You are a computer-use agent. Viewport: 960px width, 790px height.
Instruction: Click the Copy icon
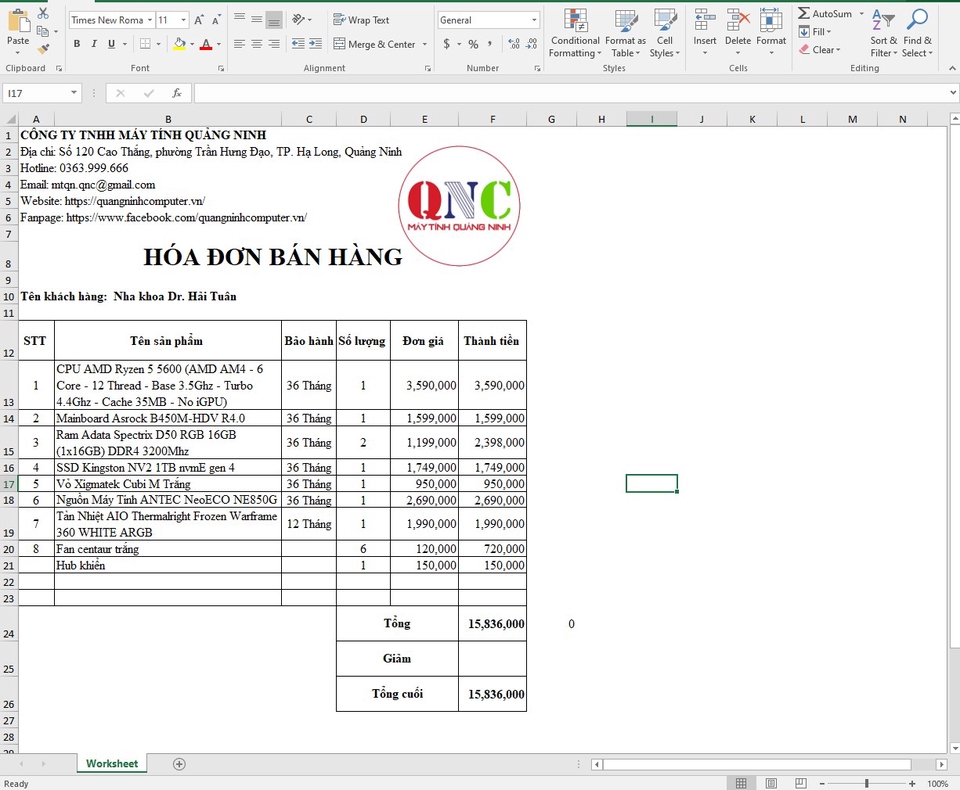click(42, 31)
